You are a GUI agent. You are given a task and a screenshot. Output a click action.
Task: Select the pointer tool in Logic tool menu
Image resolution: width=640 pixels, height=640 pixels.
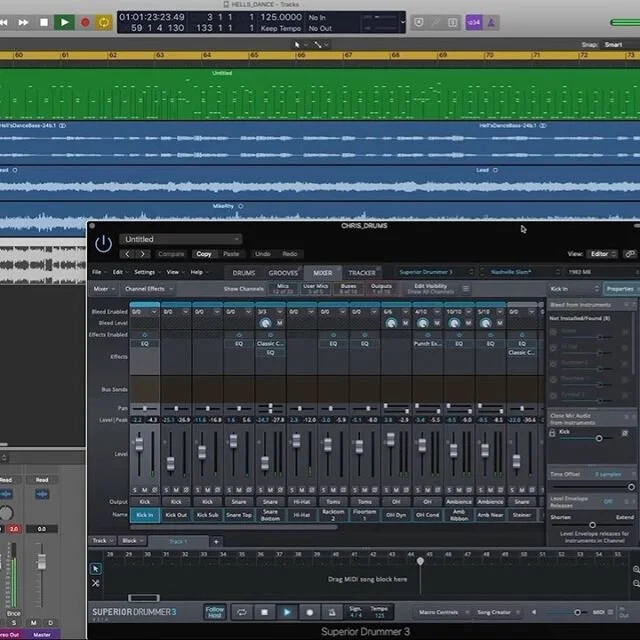coord(298,44)
